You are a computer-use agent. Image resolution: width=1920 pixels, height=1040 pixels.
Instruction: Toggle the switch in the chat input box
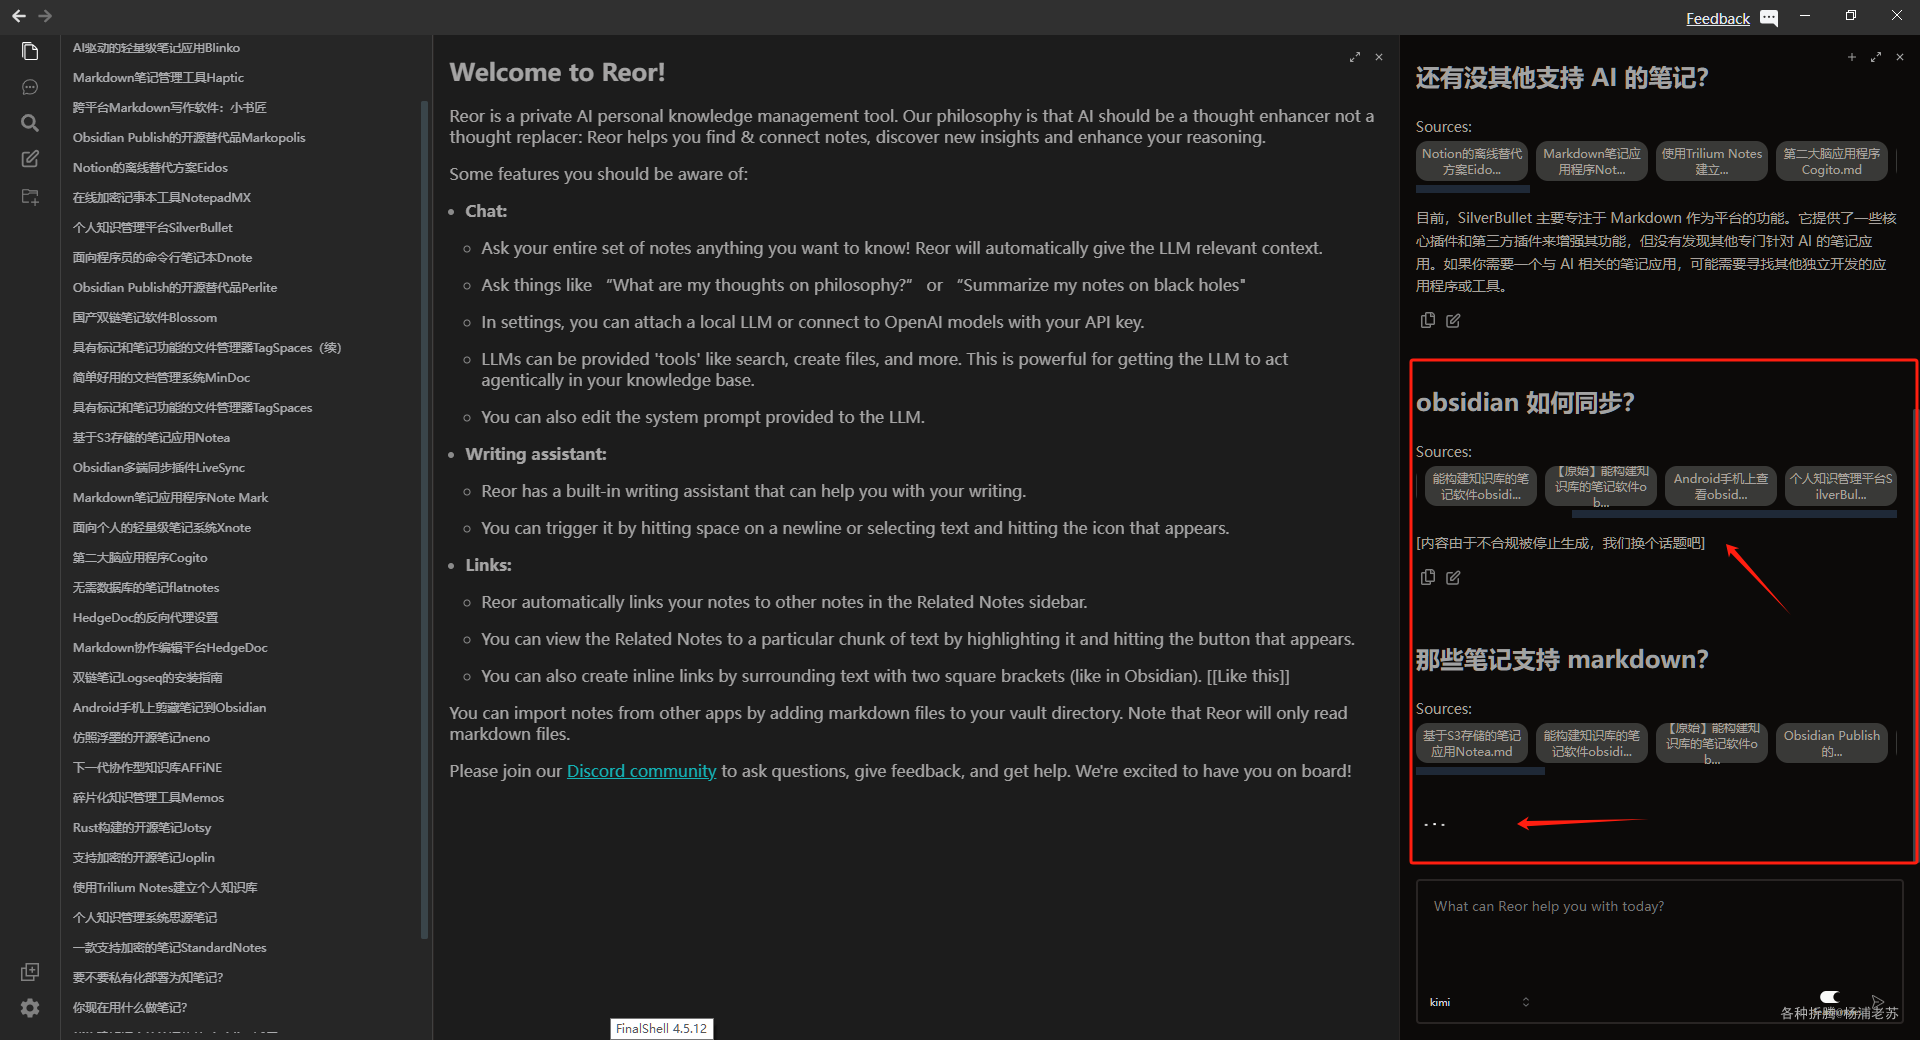[1829, 997]
